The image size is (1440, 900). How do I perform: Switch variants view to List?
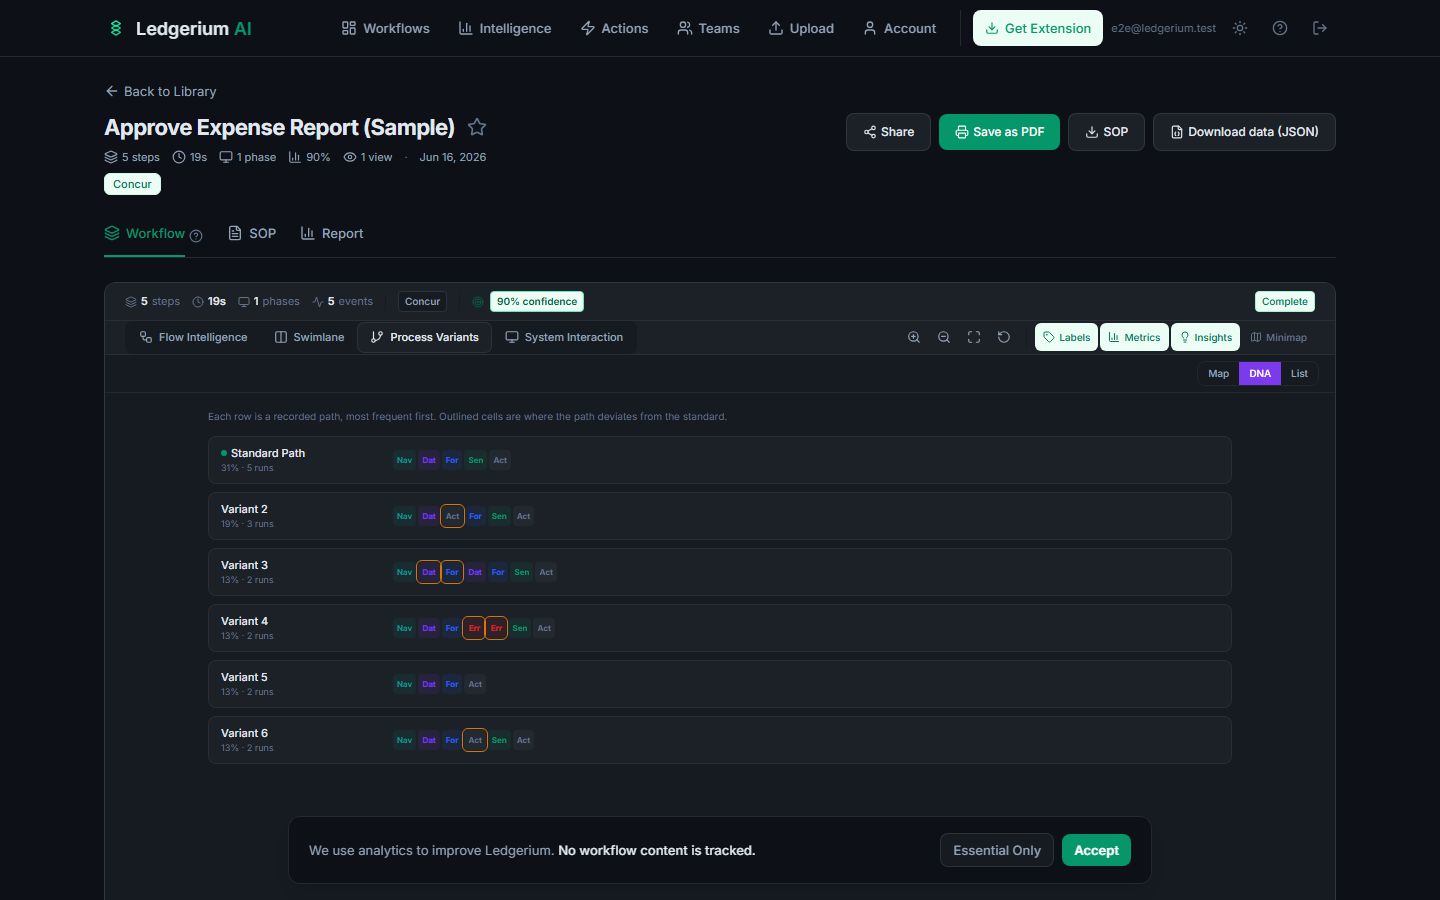tap(1299, 373)
